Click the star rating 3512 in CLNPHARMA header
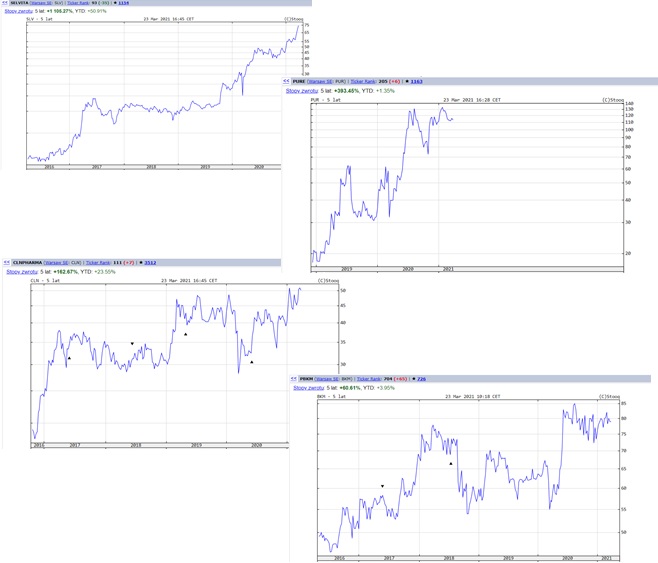The width and height of the screenshot is (658, 563). pyautogui.click(x=149, y=262)
